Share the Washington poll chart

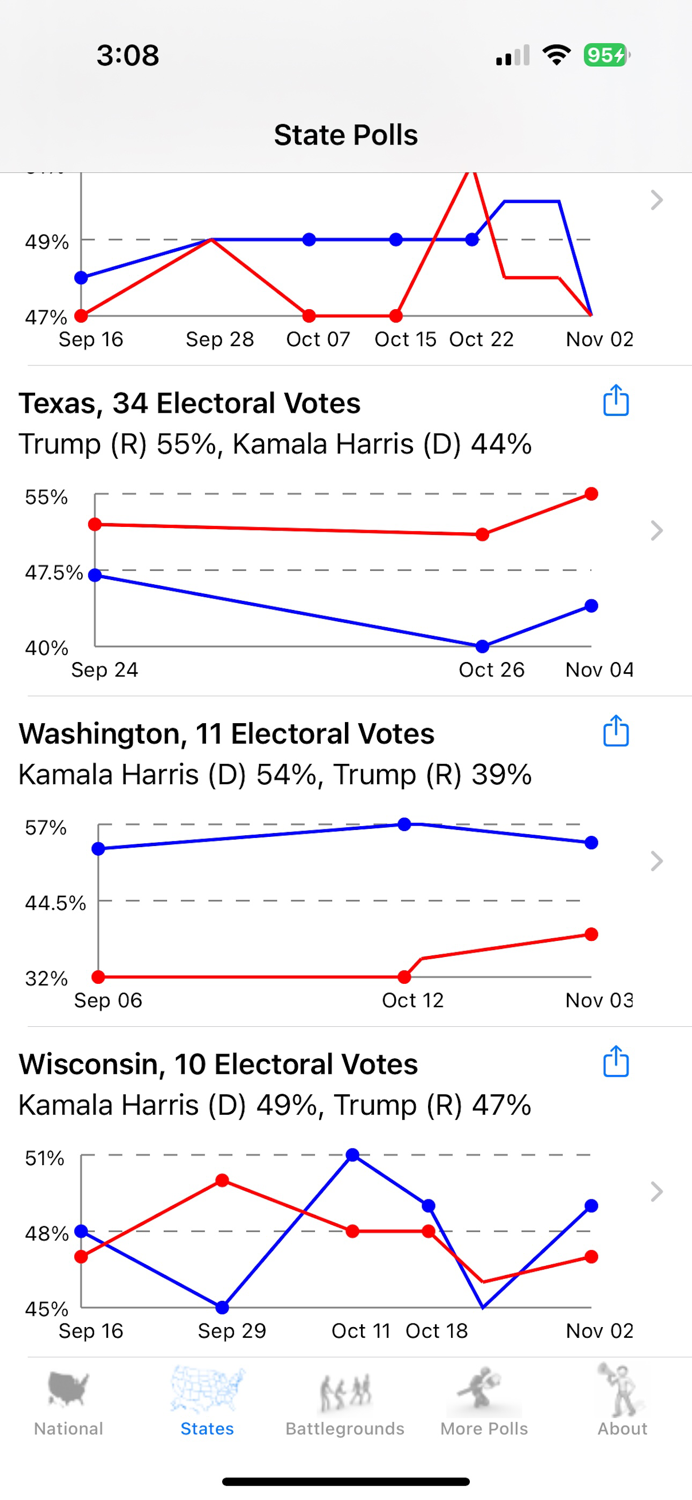(x=615, y=732)
